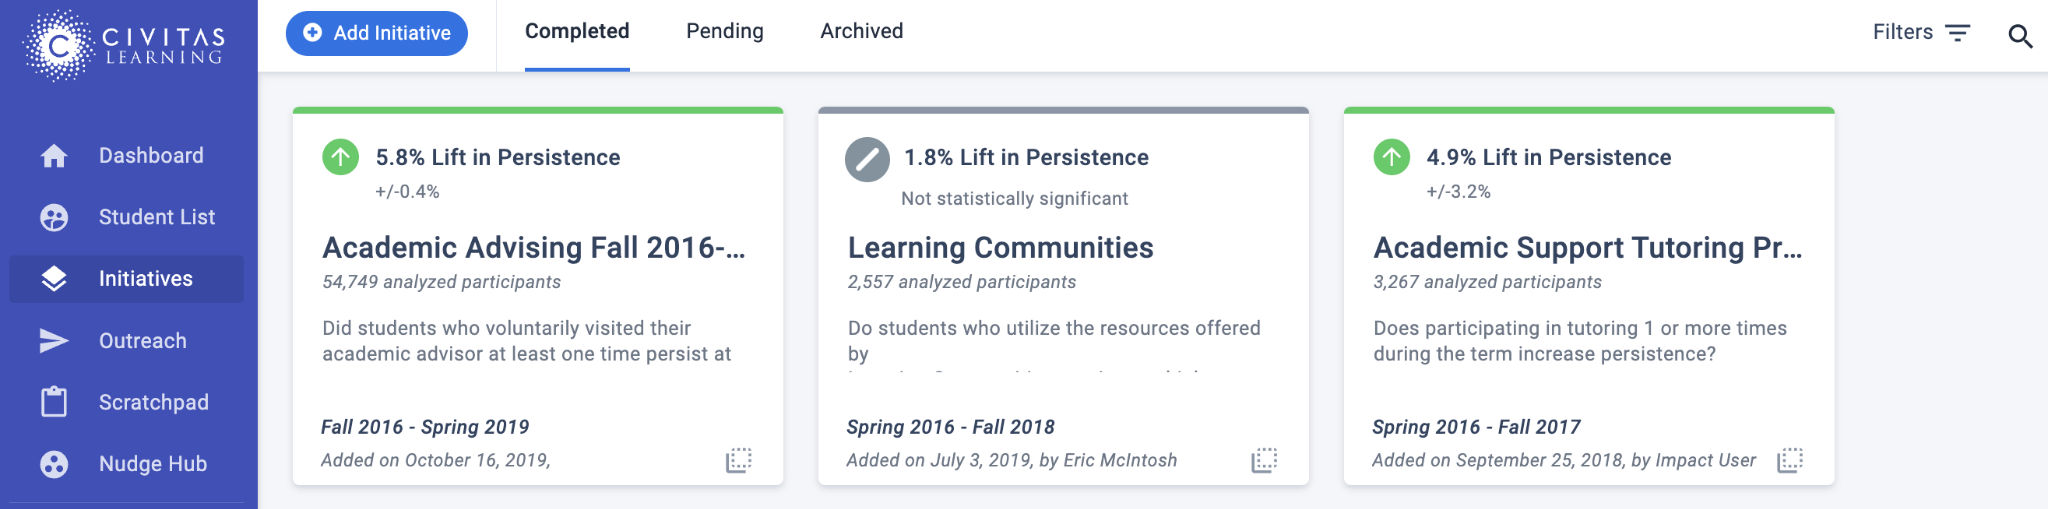Viewport: 2048px width, 509px height.
Task: Click the Nudge Hub icon
Action: coord(54,464)
